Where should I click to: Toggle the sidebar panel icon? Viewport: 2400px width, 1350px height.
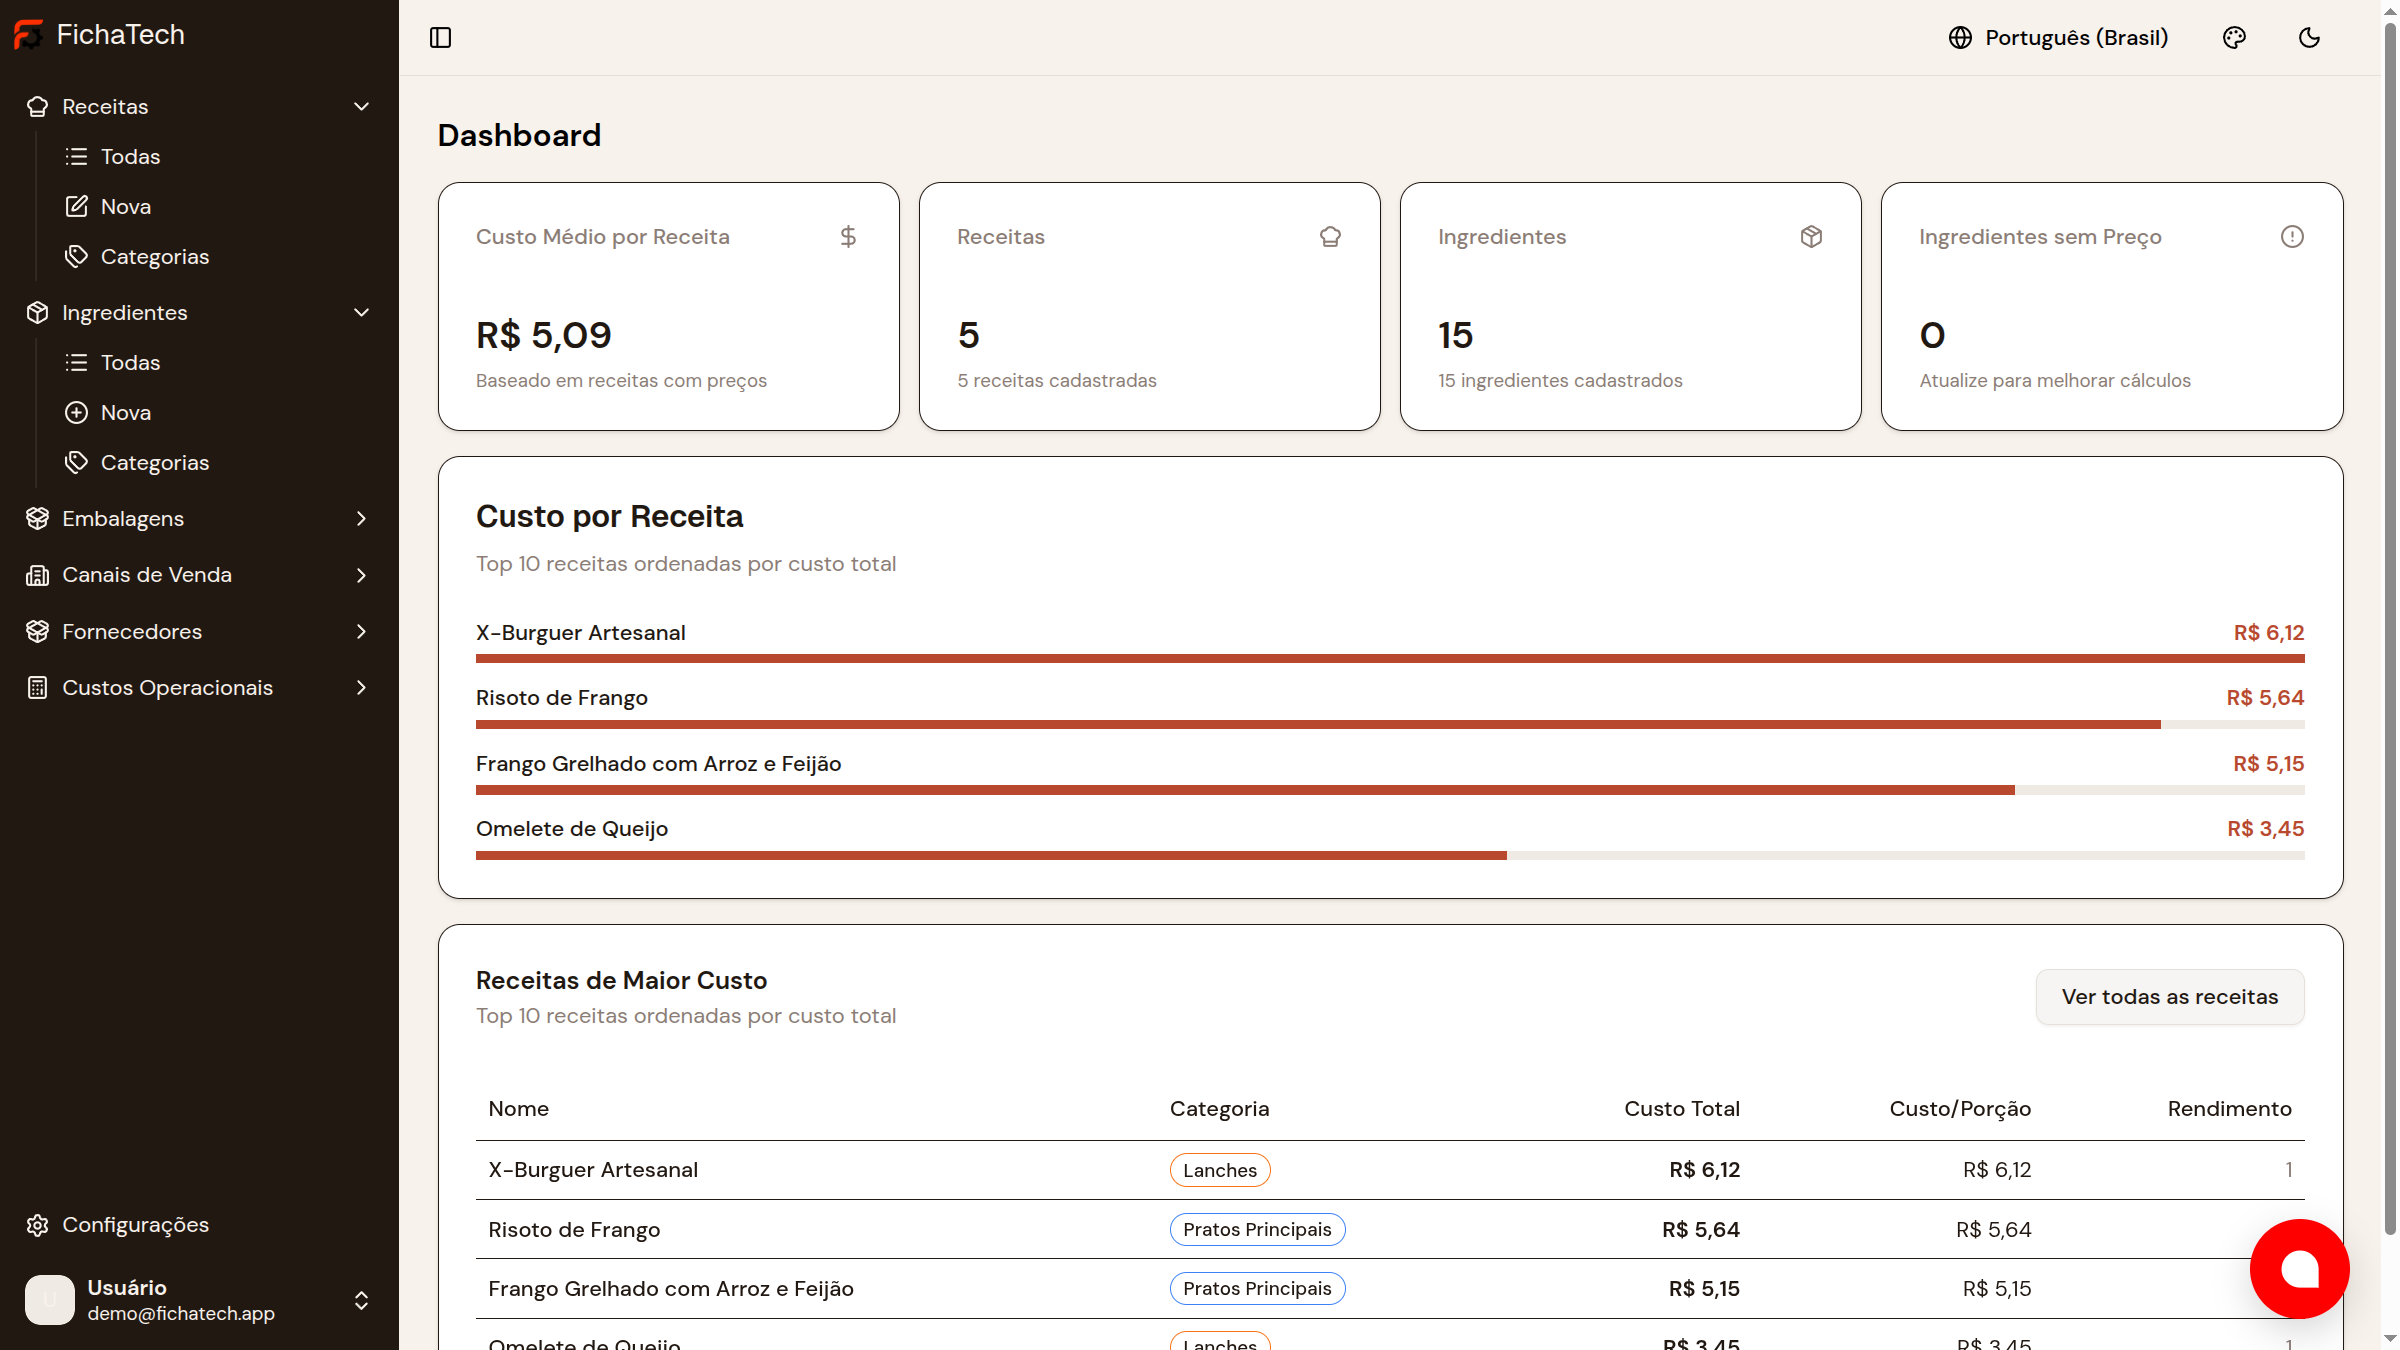[x=441, y=38]
